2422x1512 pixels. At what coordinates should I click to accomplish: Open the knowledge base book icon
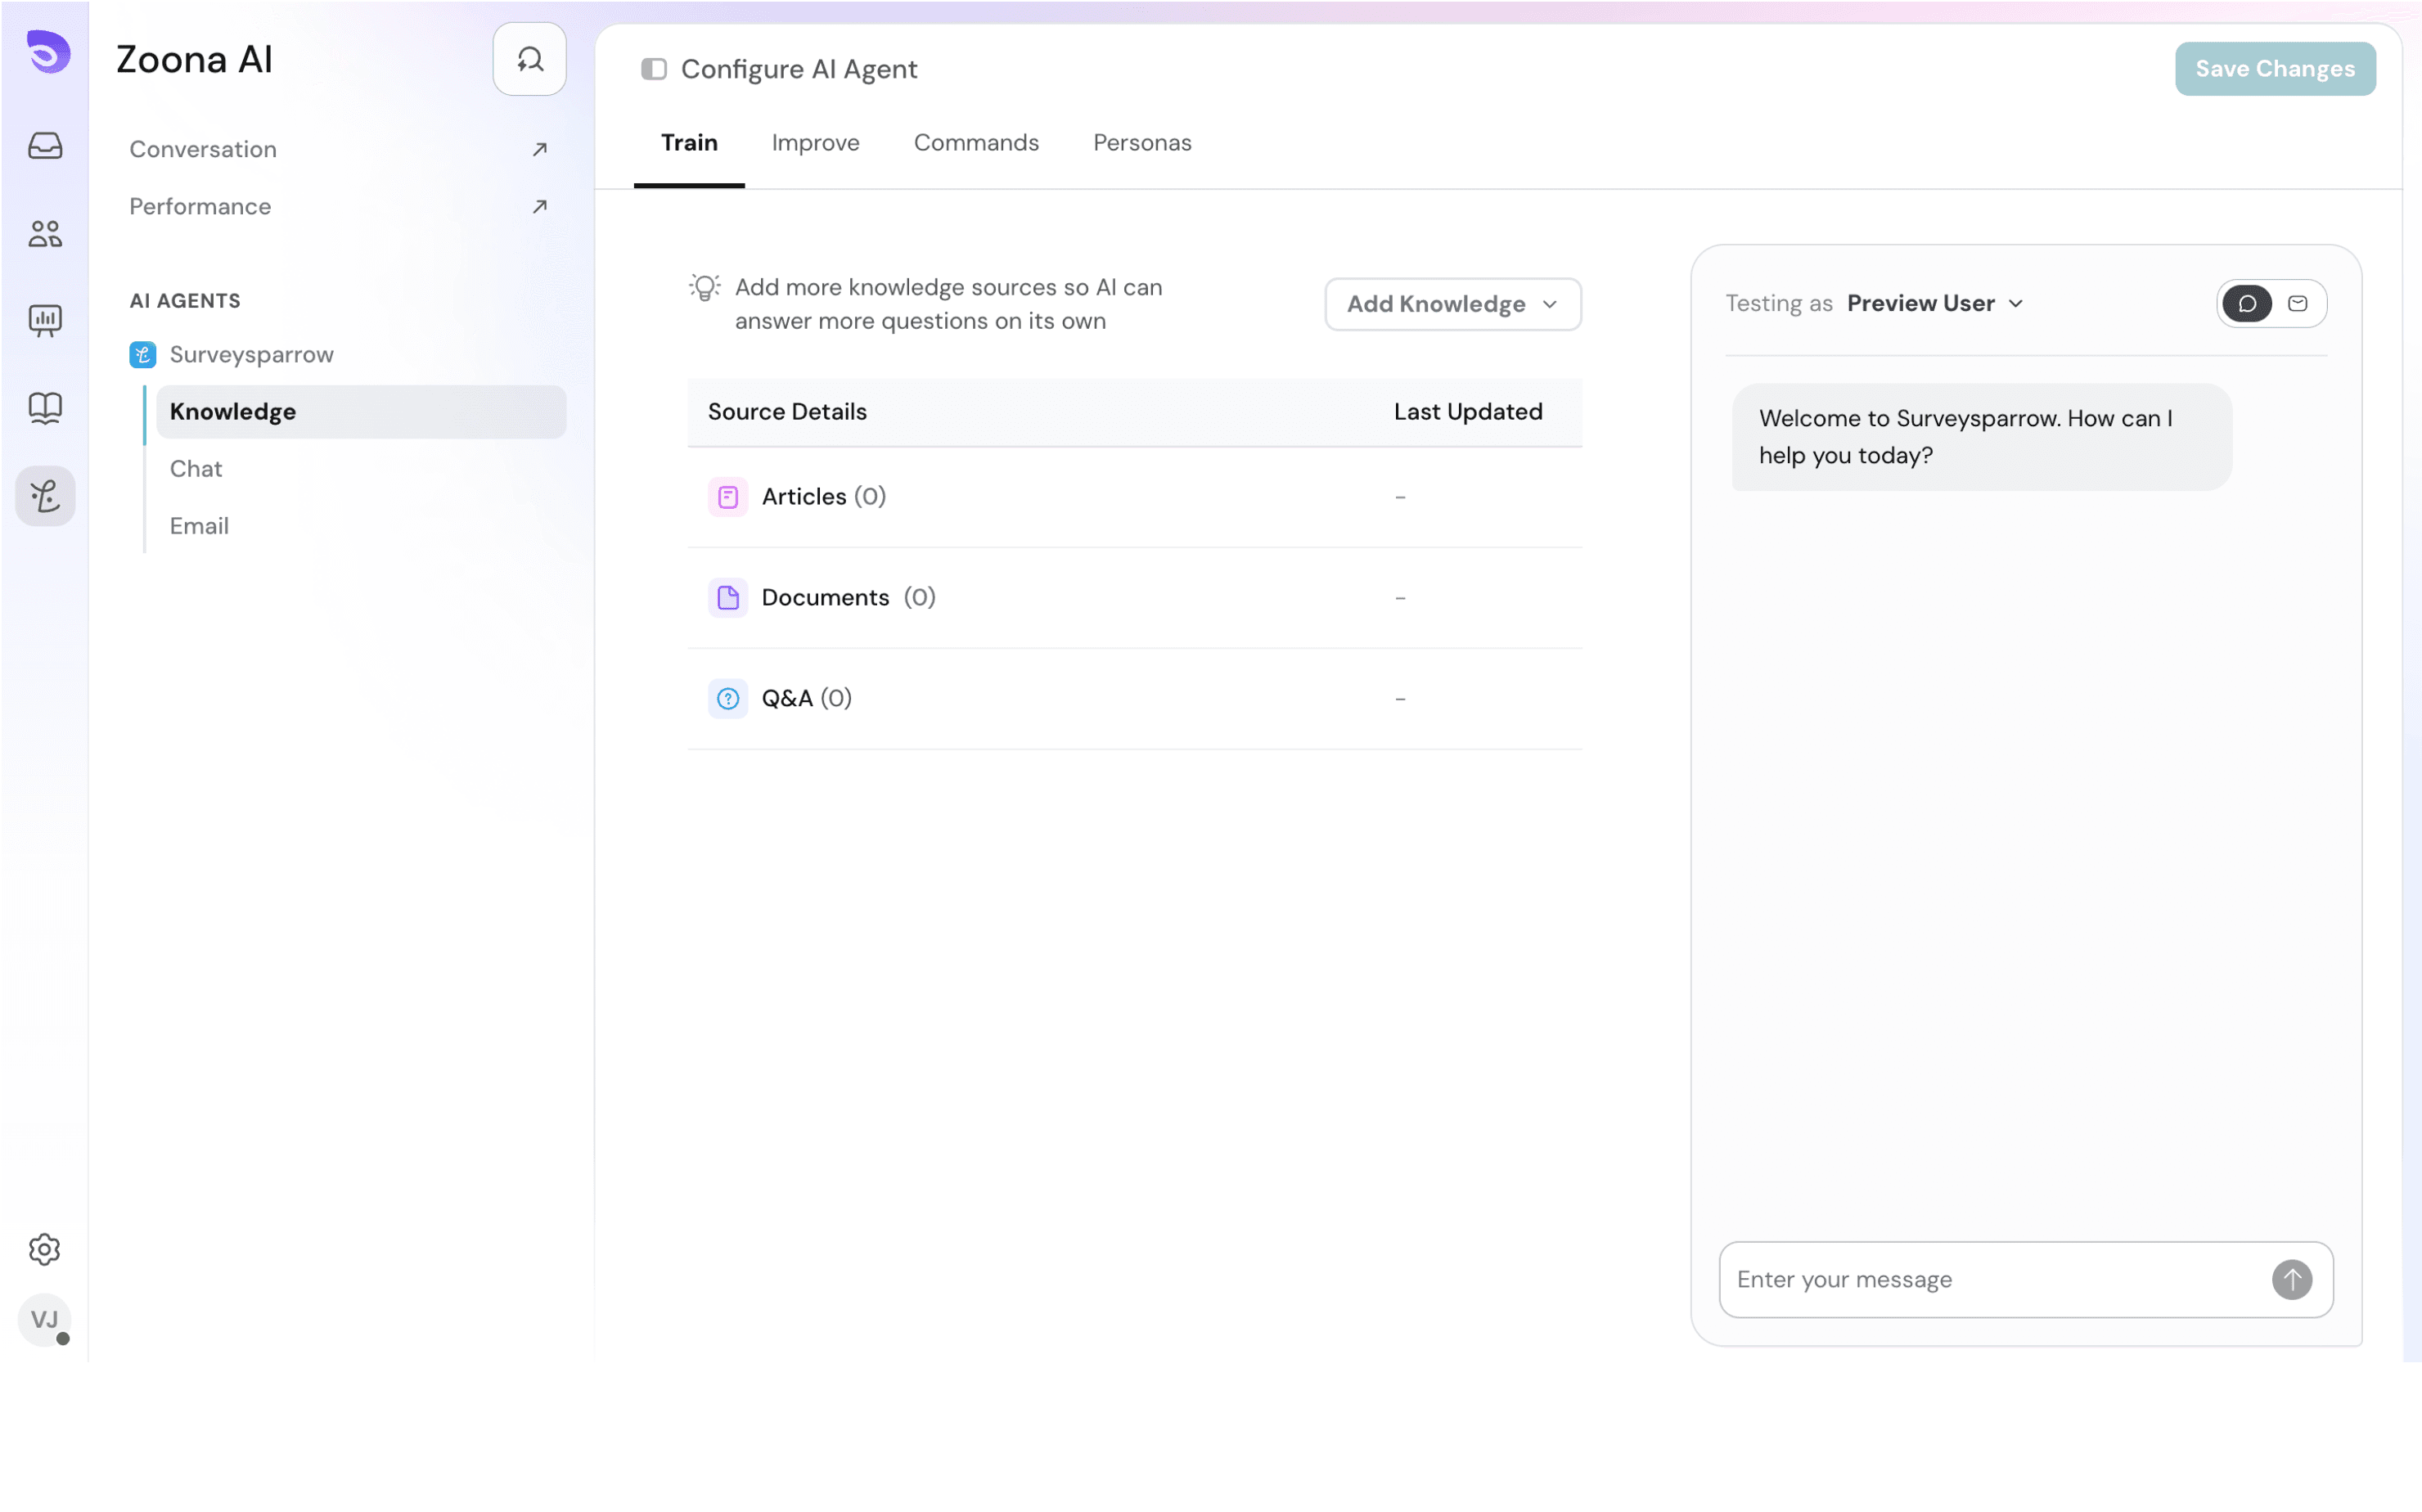tap(45, 408)
